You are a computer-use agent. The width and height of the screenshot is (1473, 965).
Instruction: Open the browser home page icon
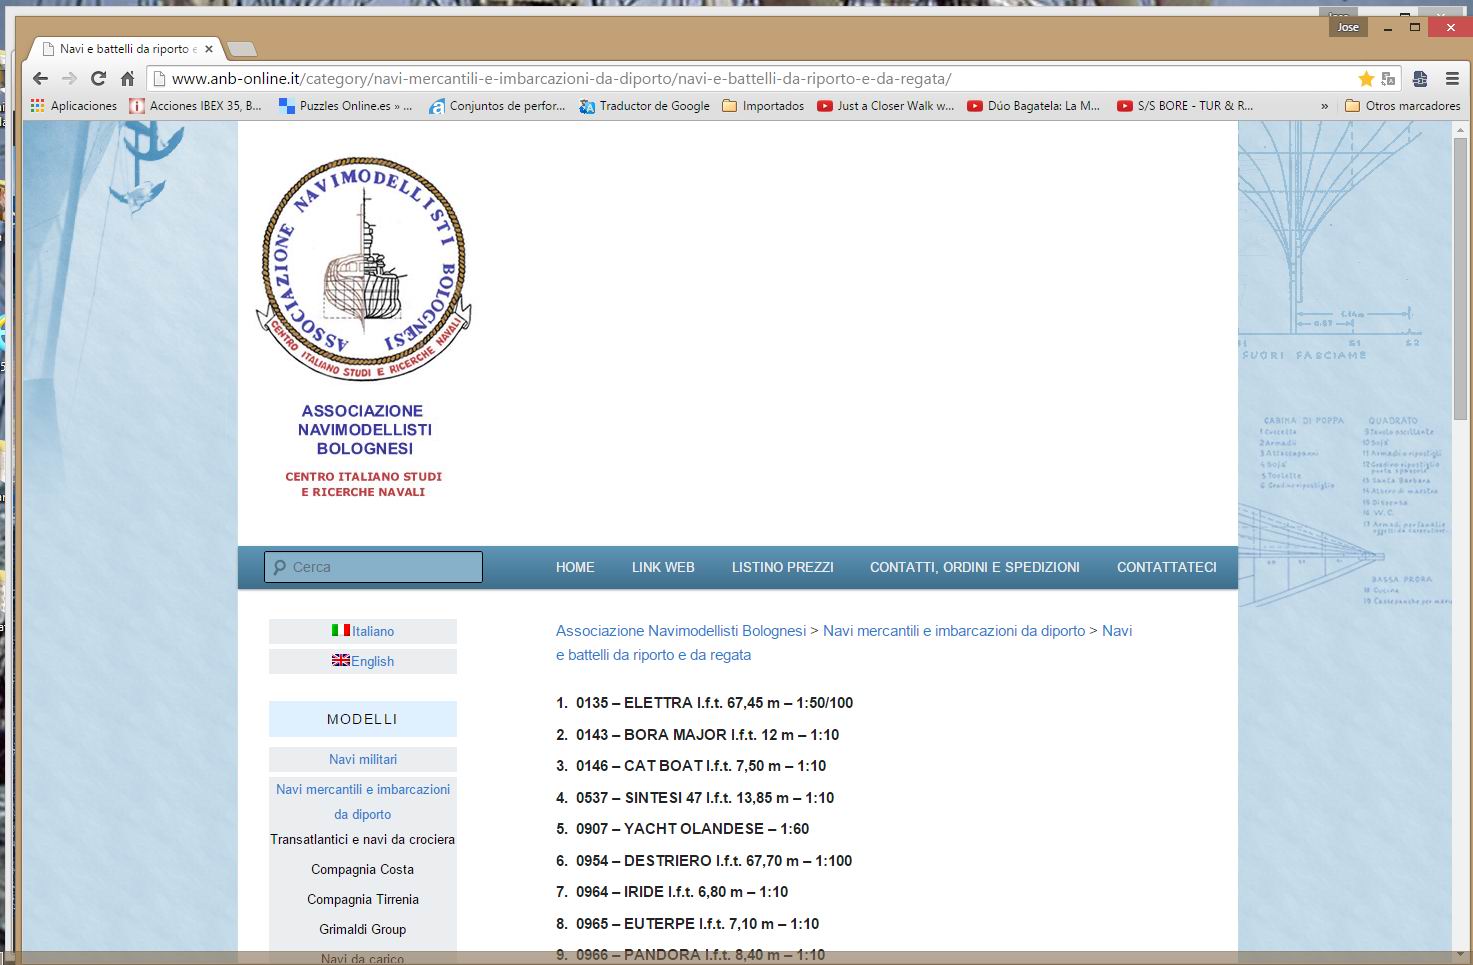127,78
